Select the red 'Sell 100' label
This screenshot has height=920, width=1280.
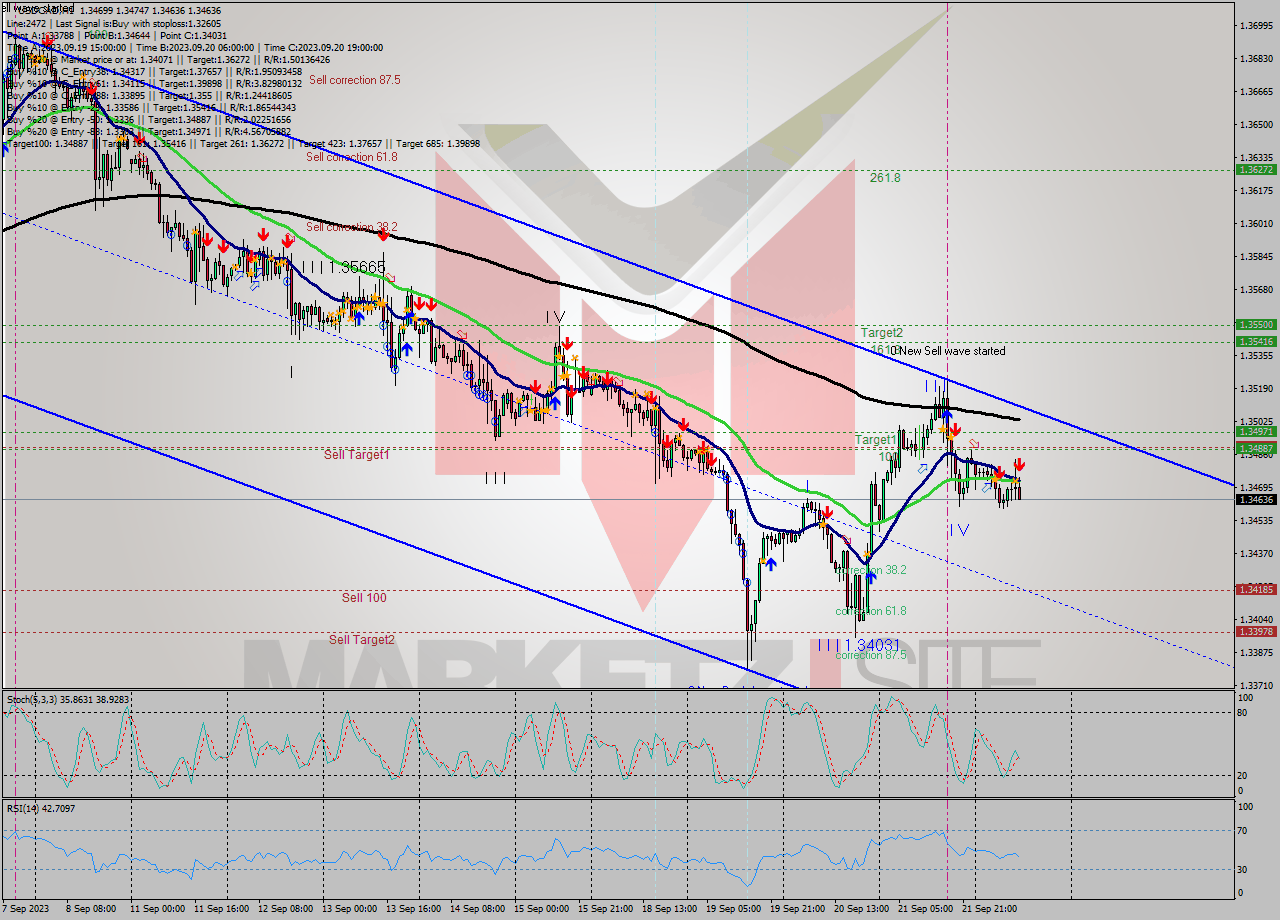click(x=364, y=598)
